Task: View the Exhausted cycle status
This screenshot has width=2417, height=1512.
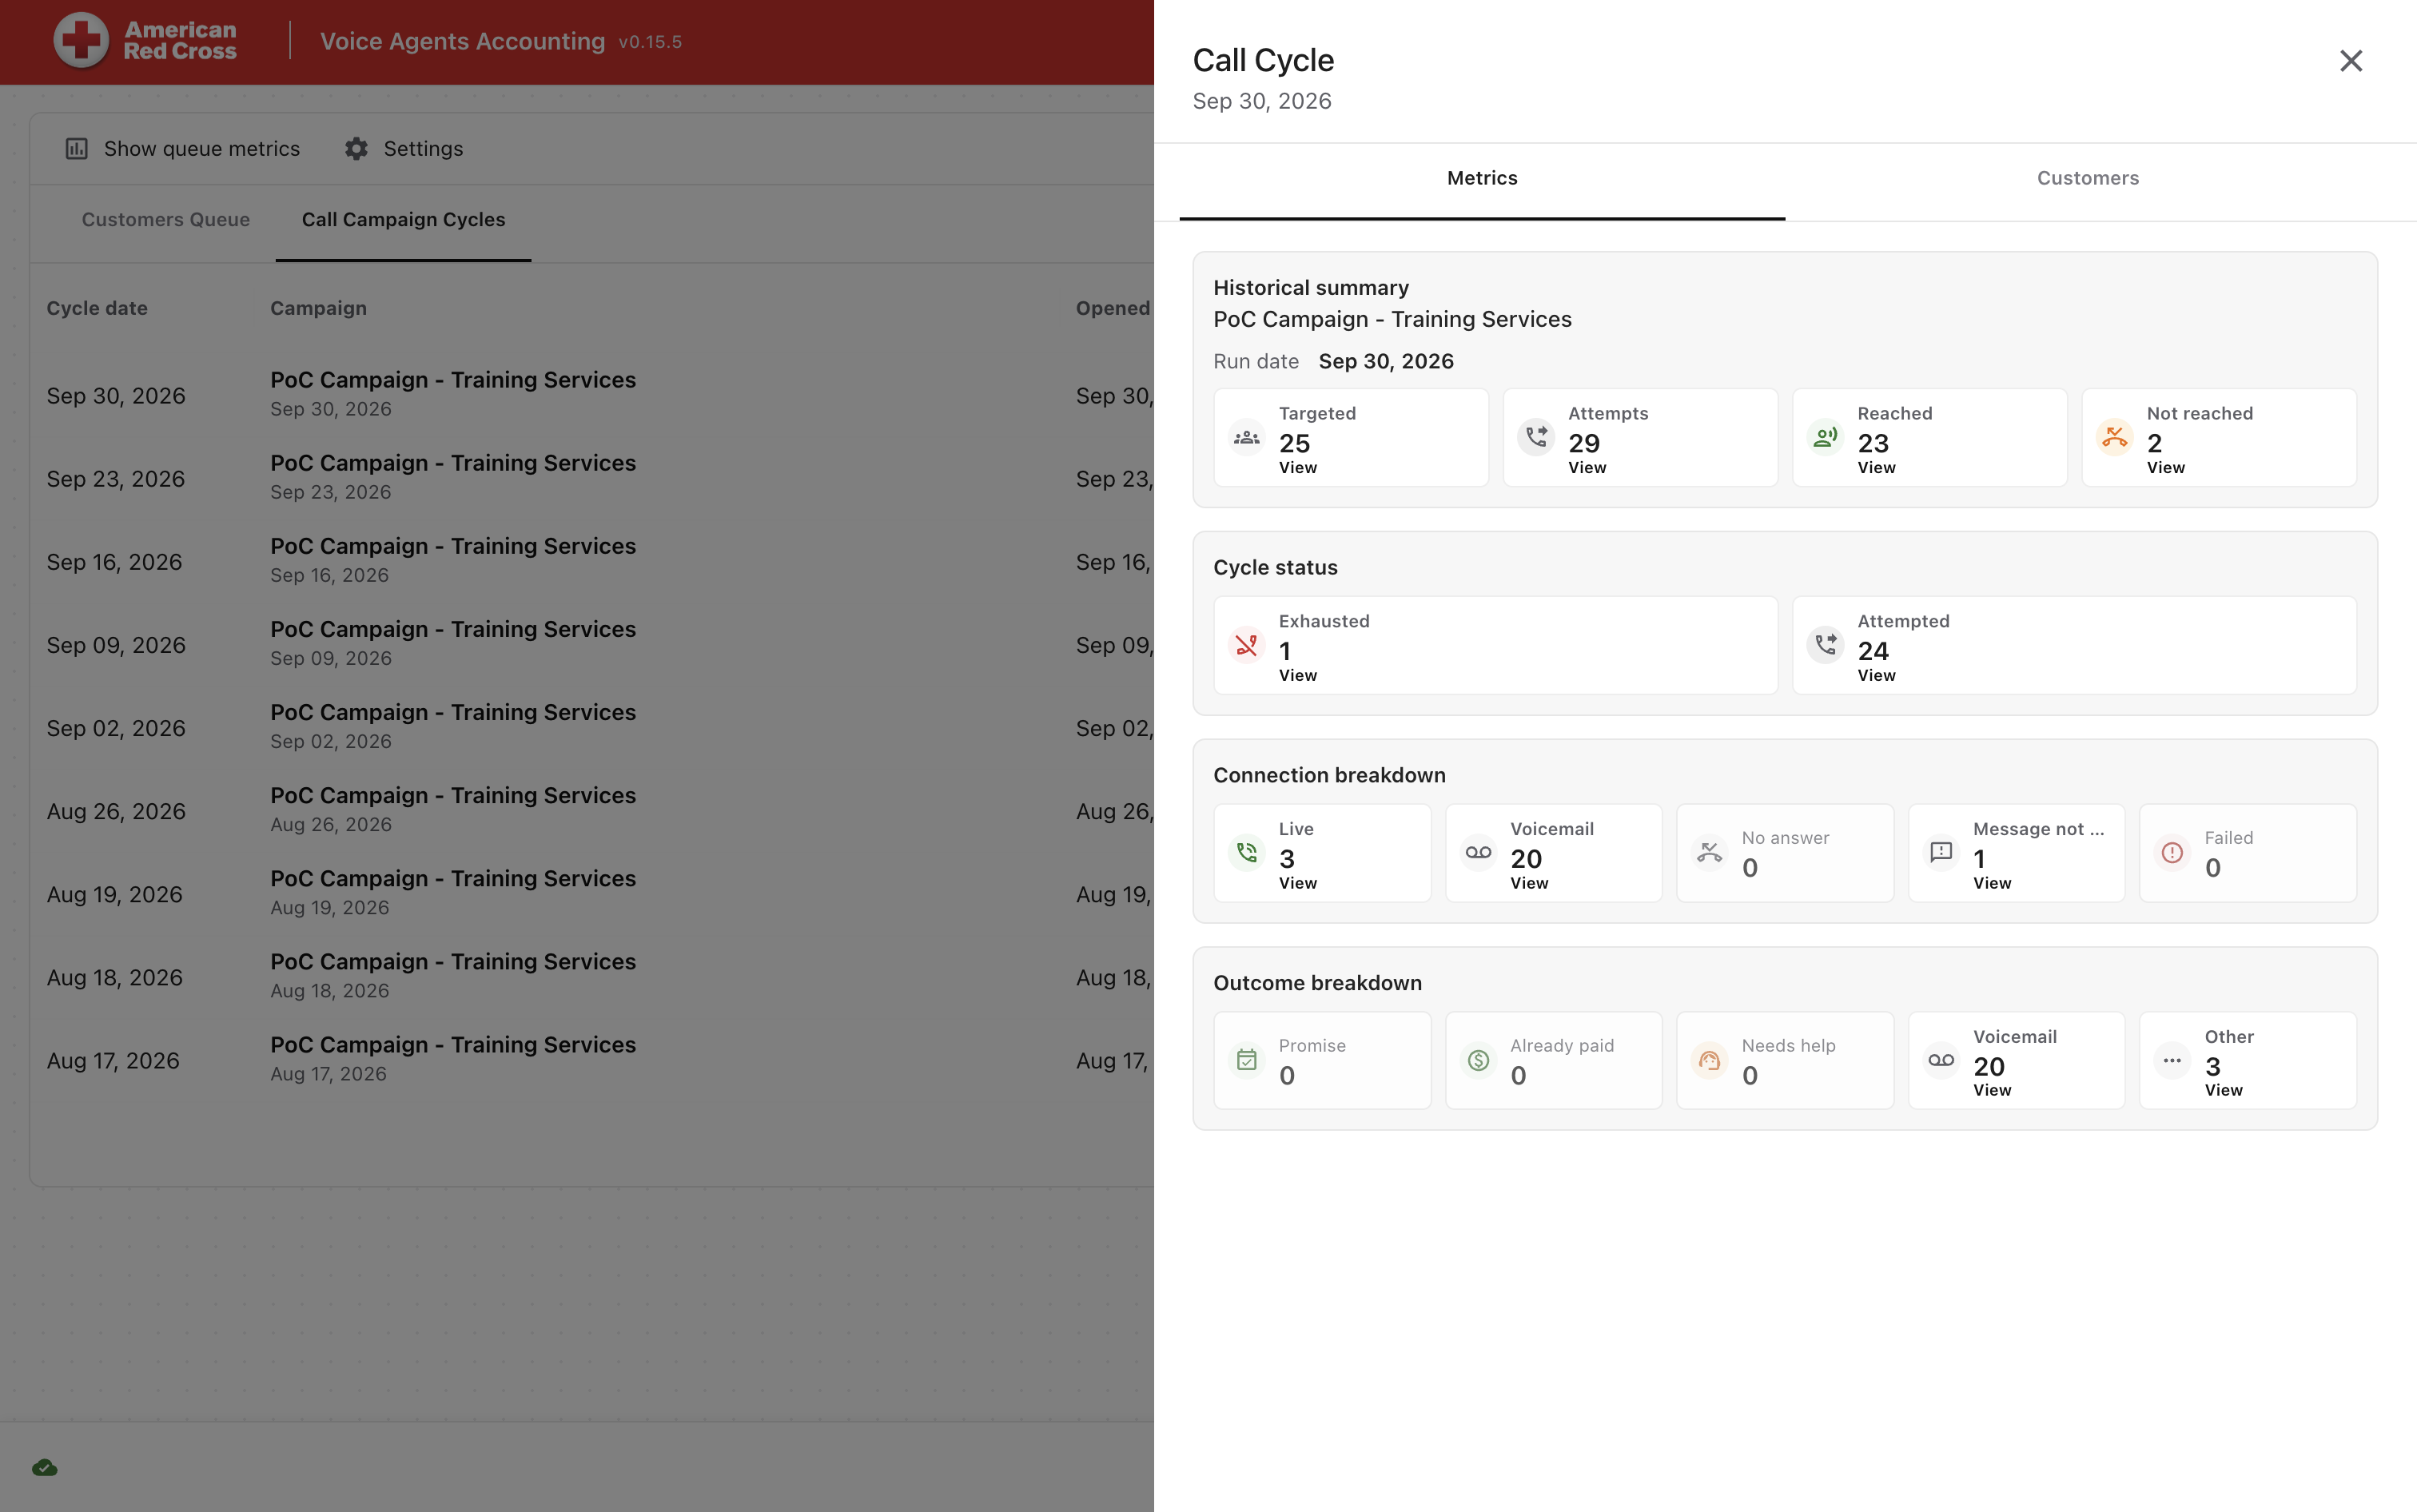Action: coord(1297,676)
